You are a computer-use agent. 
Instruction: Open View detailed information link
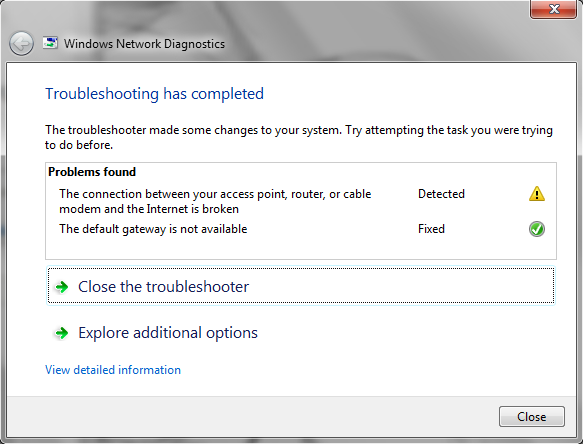point(113,370)
